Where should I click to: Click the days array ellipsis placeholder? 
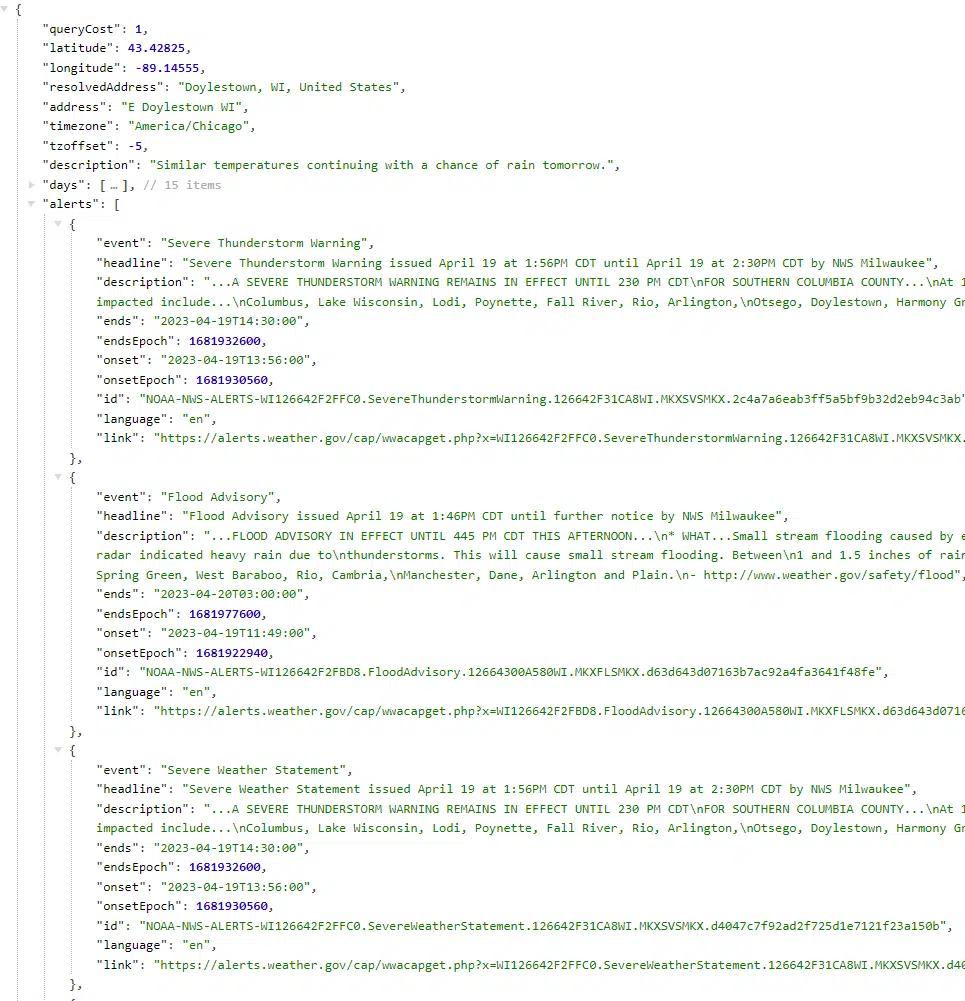pyautogui.click(x=112, y=185)
